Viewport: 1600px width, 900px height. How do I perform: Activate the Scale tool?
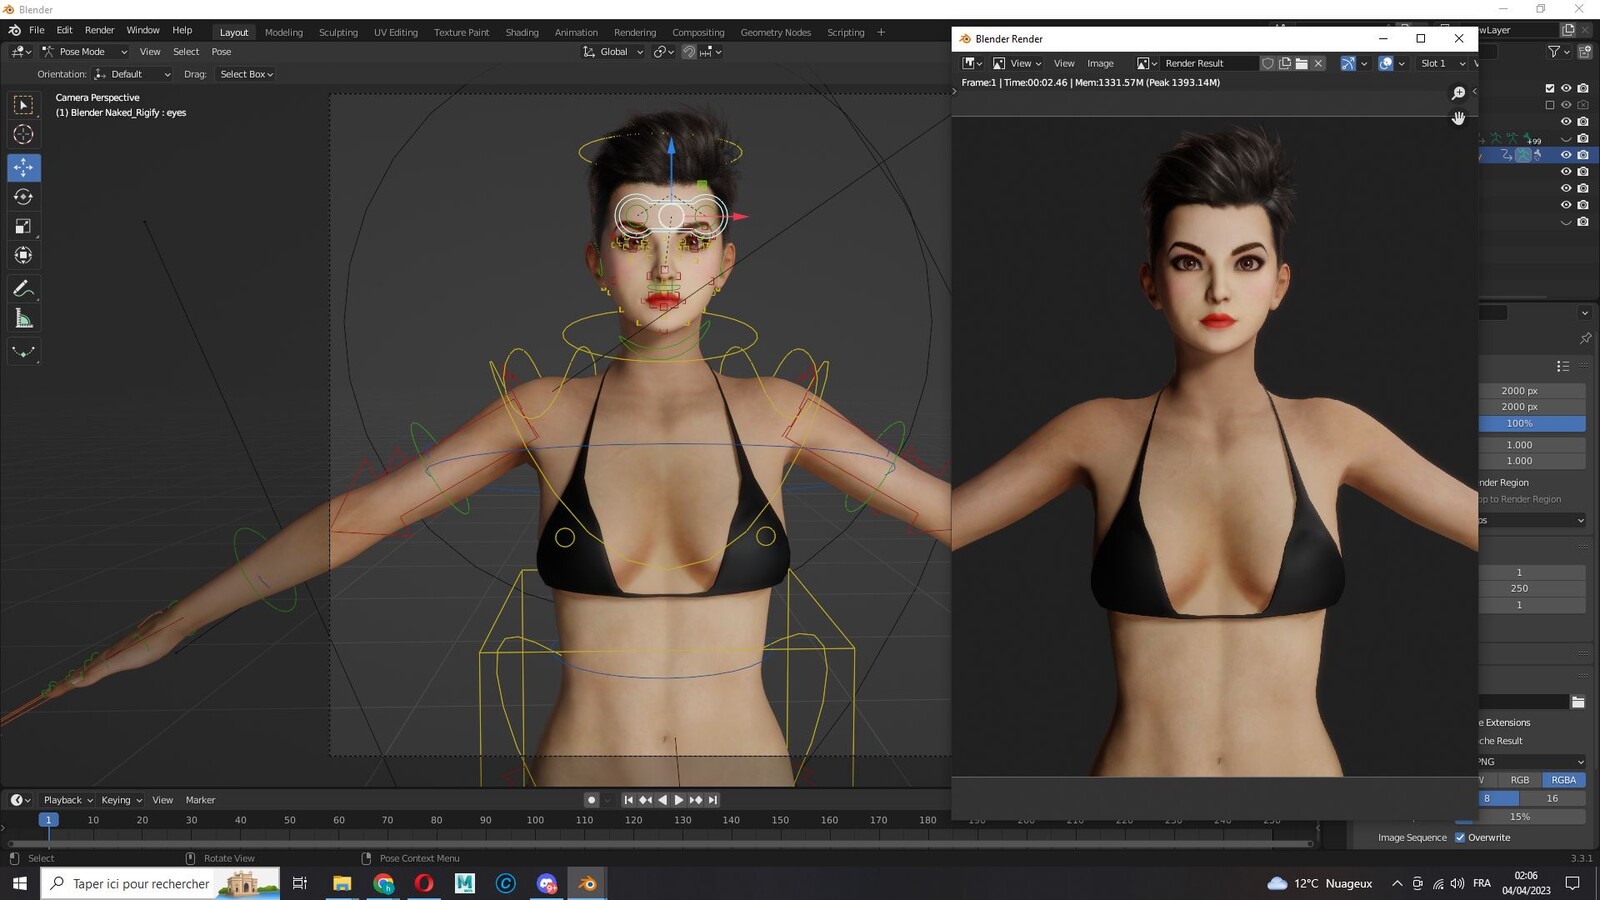pyautogui.click(x=23, y=227)
